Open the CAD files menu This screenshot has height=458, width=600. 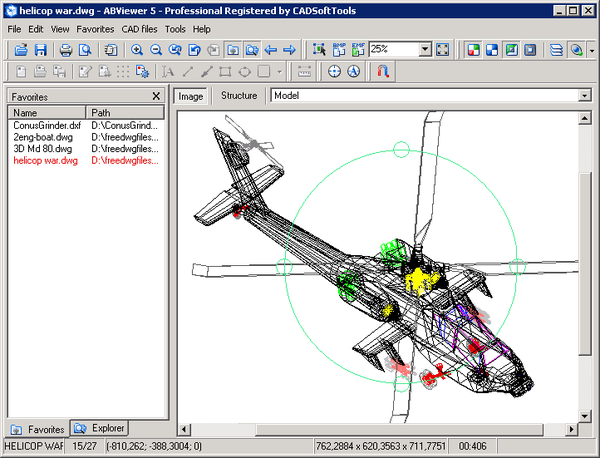pyautogui.click(x=140, y=30)
